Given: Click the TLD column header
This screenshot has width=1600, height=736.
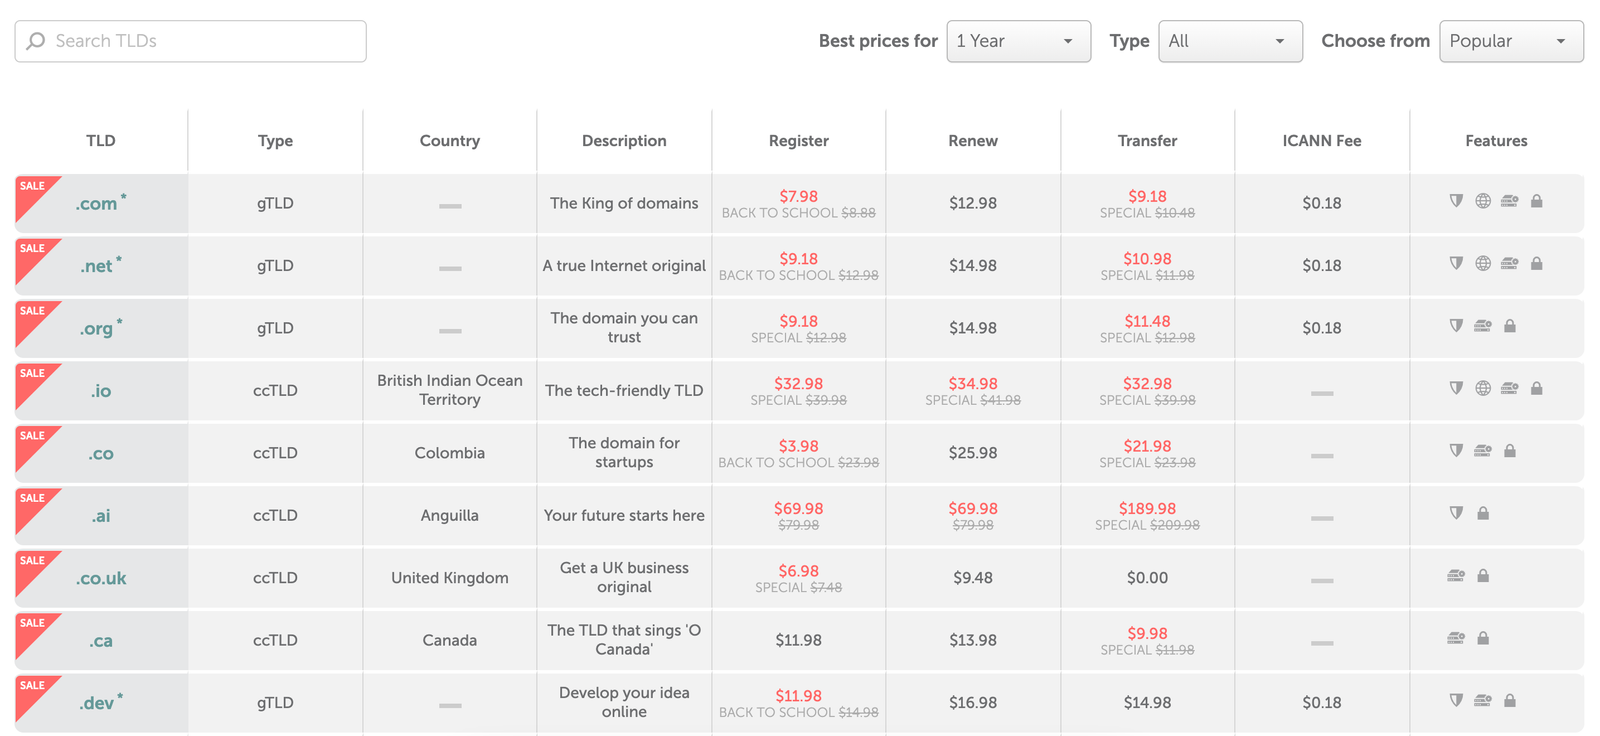Looking at the screenshot, I should 101,141.
